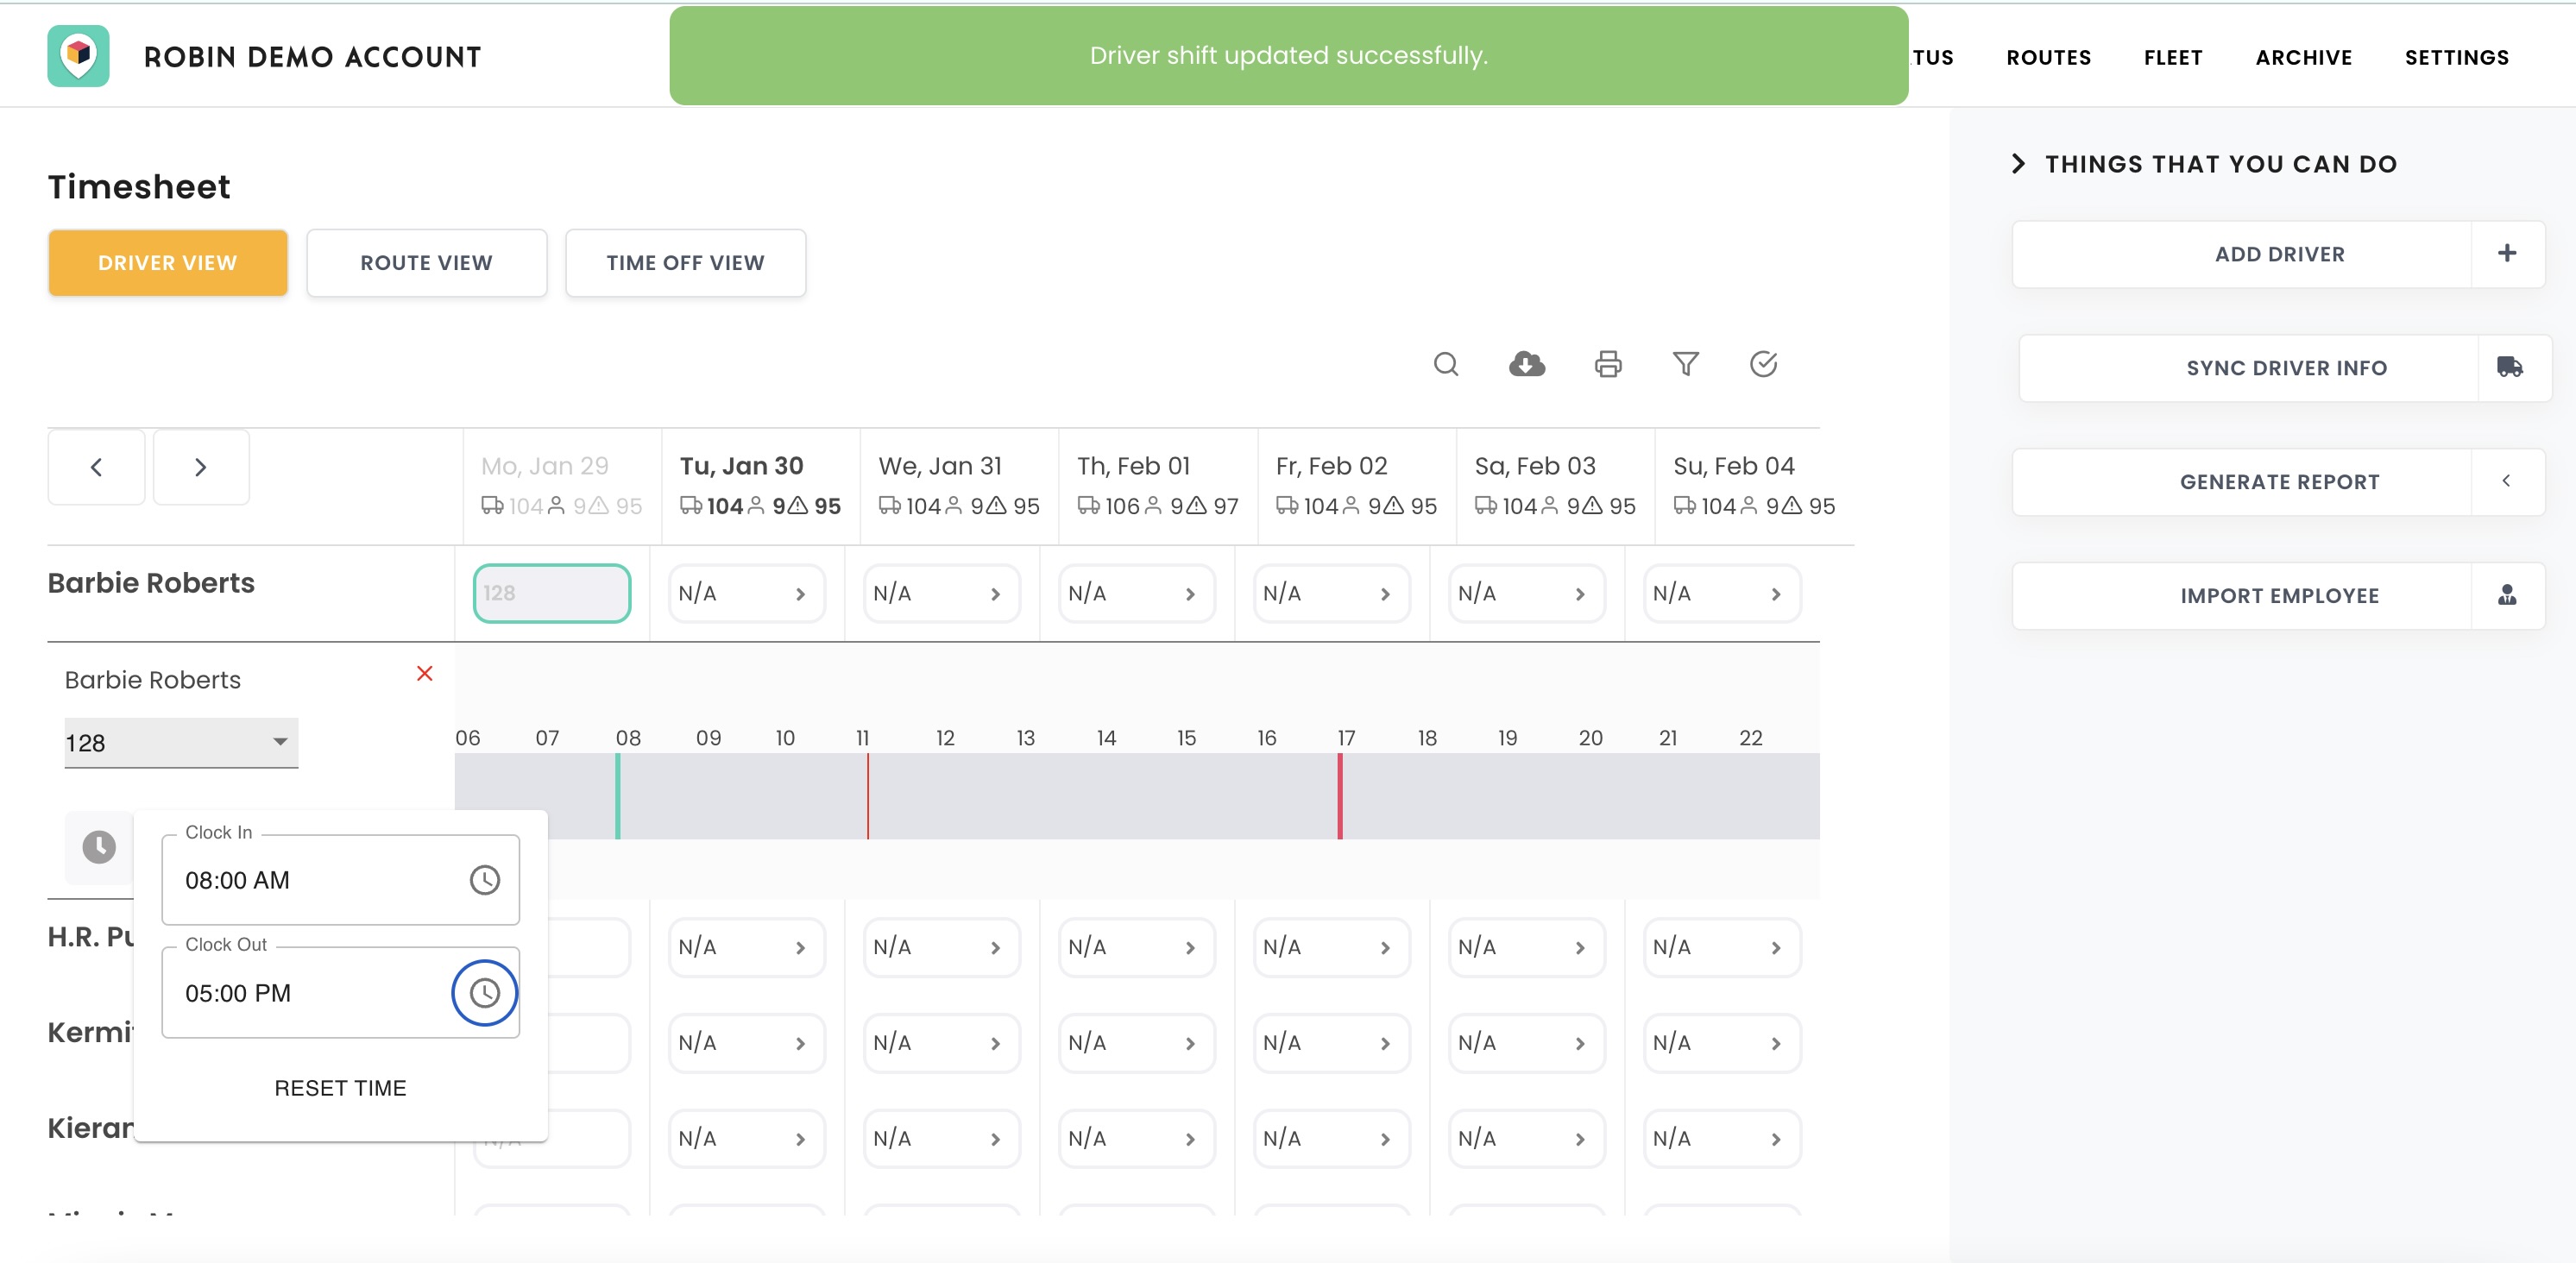Expand Tu Jan 30 shift details for Barbie Roberts
This screenshot has height=1263, width=2576.
click(x=799, y=593)
